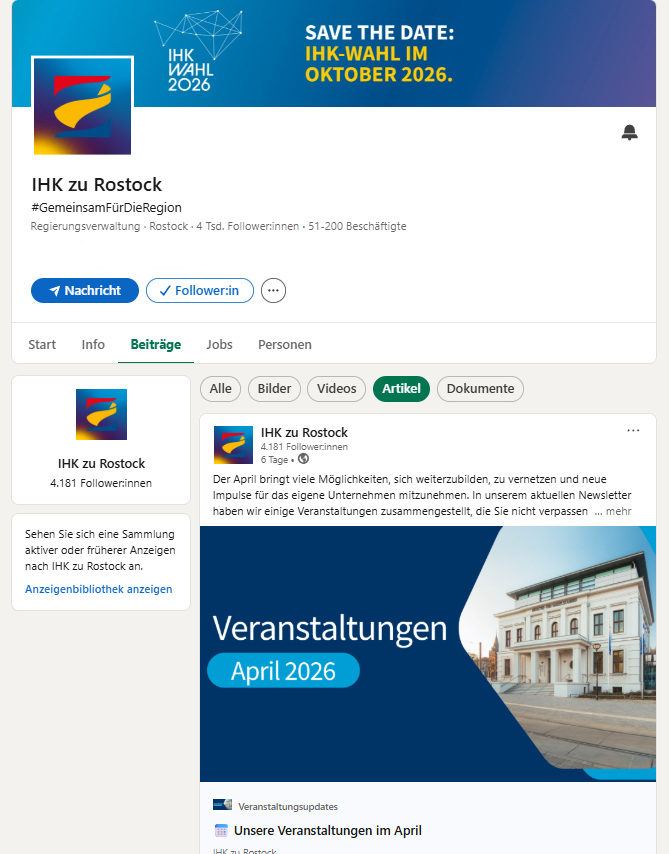Open the Info tab
669x854 pixels.
click(93, 345)
